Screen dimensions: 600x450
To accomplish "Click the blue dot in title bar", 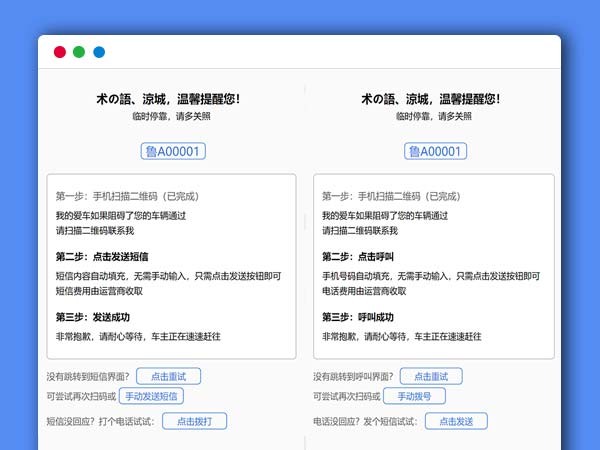I will click(x=99, y=52).
